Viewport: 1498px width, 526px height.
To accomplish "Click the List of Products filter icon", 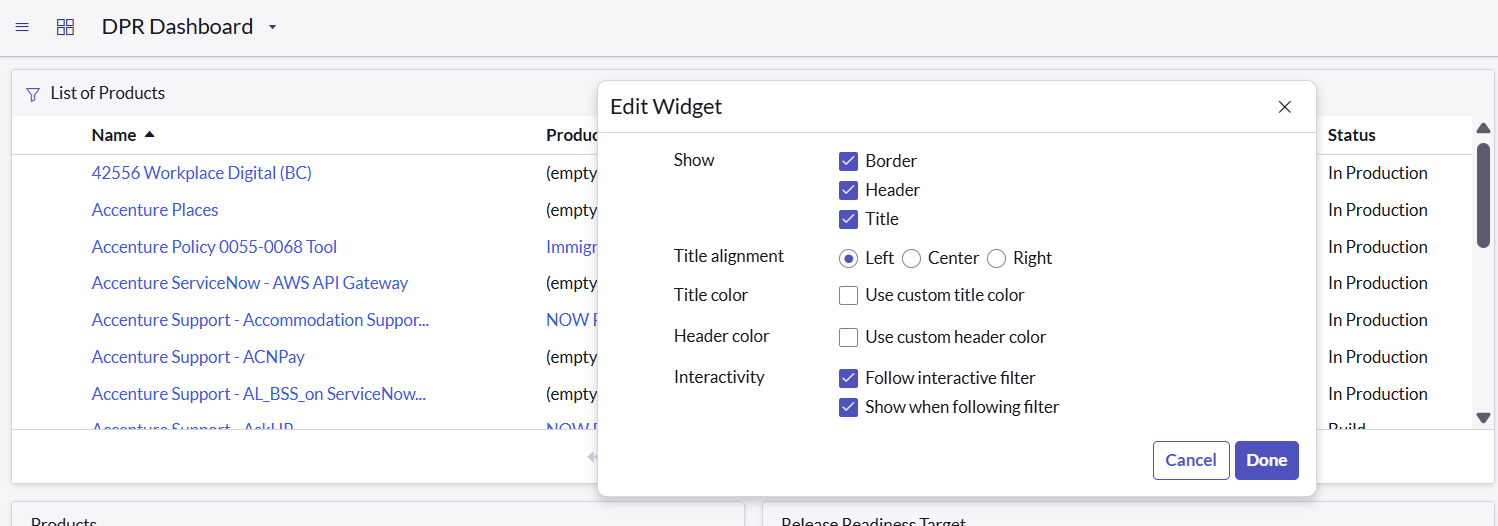I will tap(33, 94).
